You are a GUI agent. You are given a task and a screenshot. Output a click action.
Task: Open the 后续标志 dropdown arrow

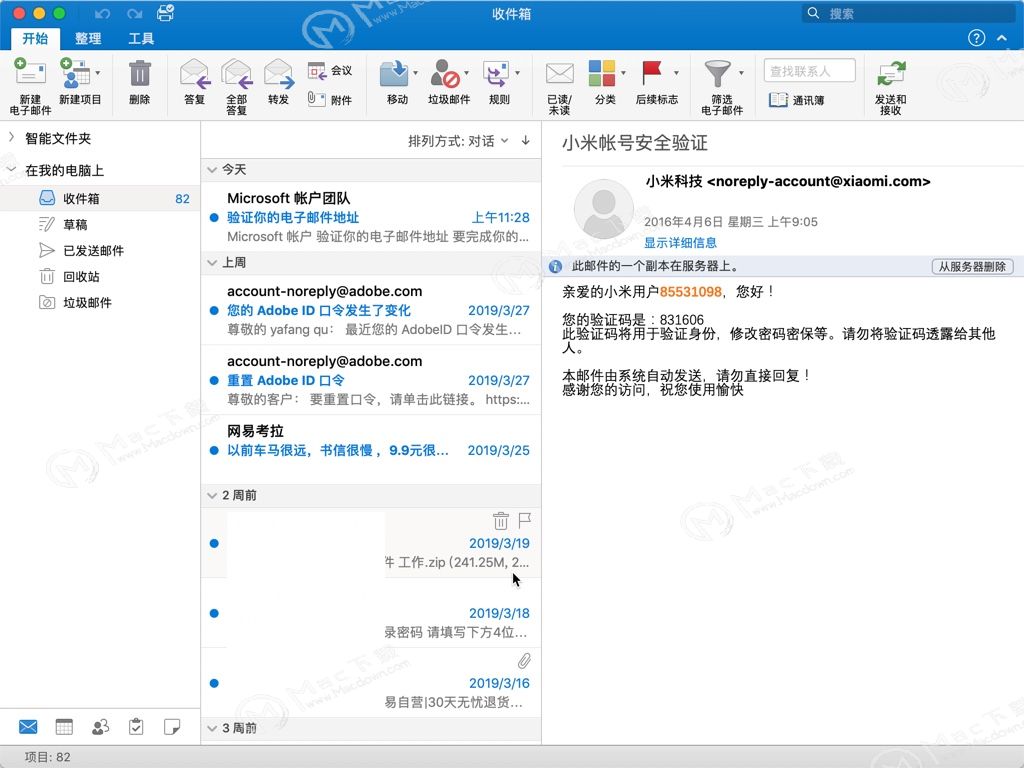click(x=676, y=72)
